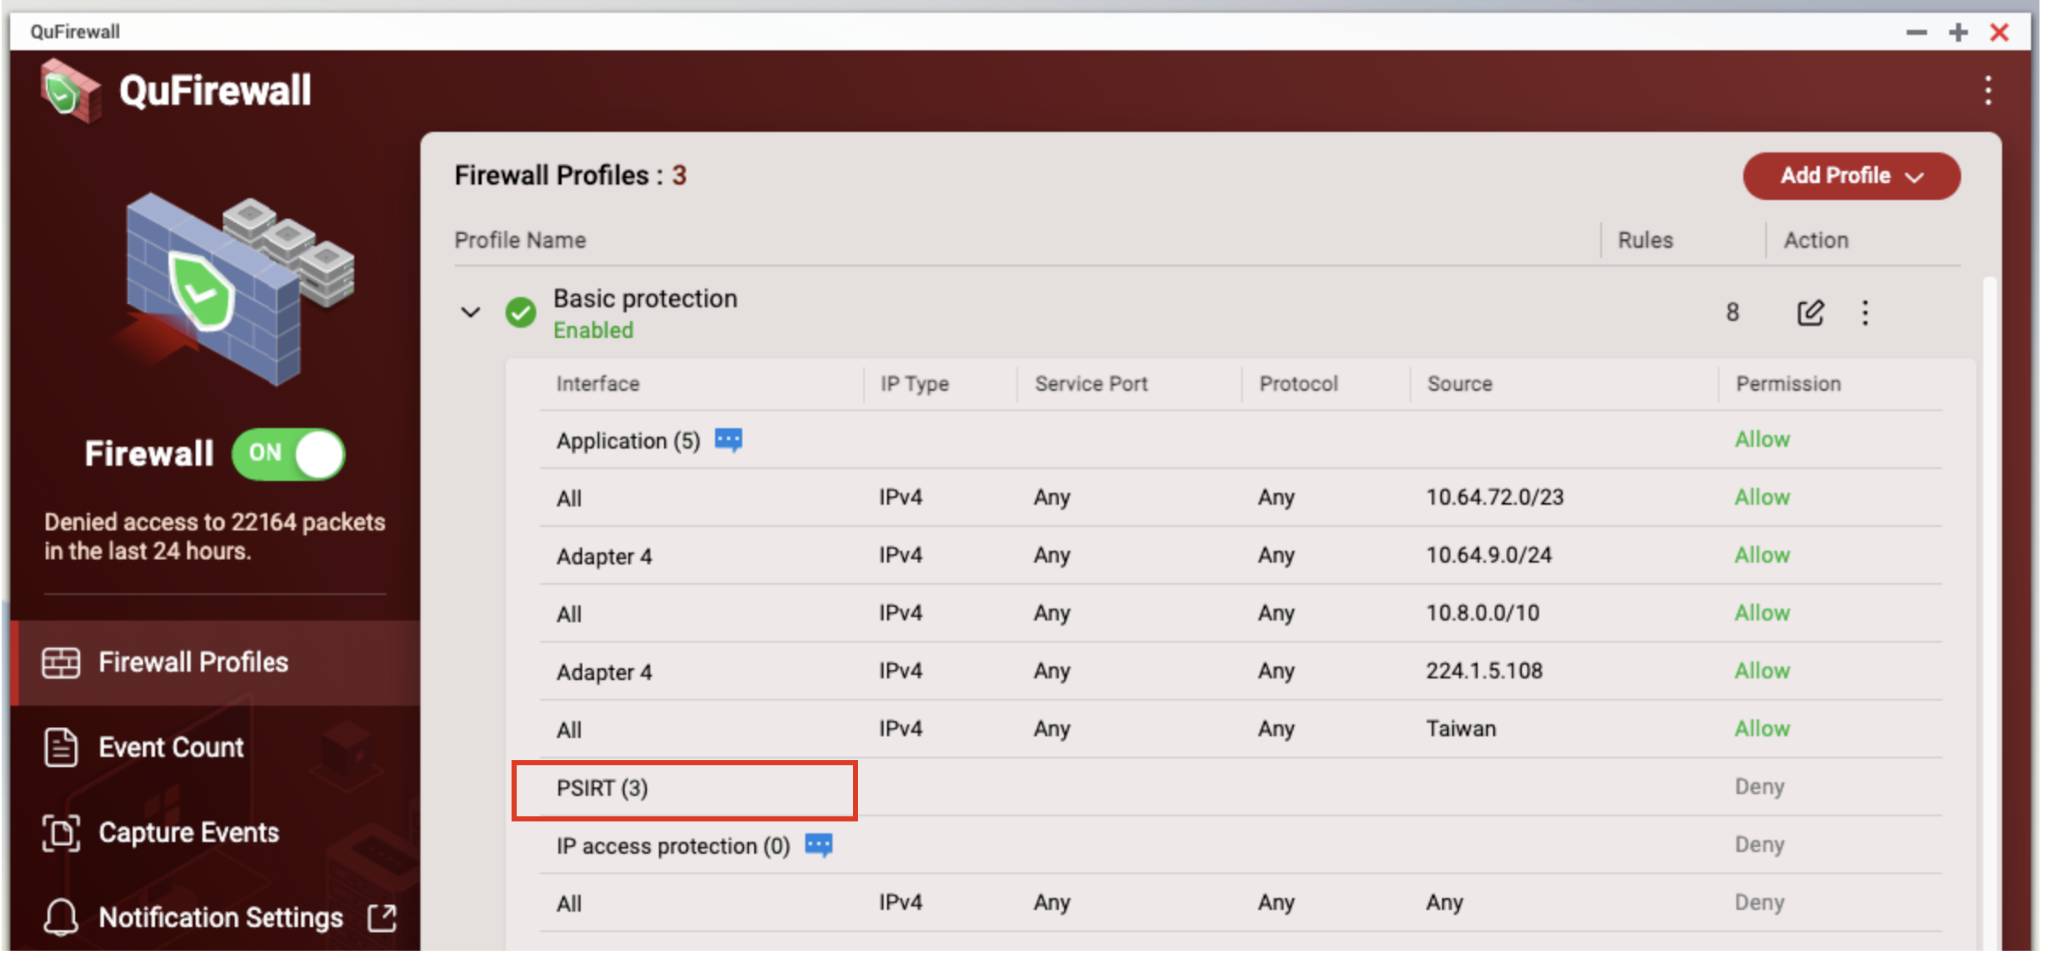Click the edit icon for Basic protection
Viewport: 2048px width, 964px height.
pyautogui.click(x=1810, y=313)
